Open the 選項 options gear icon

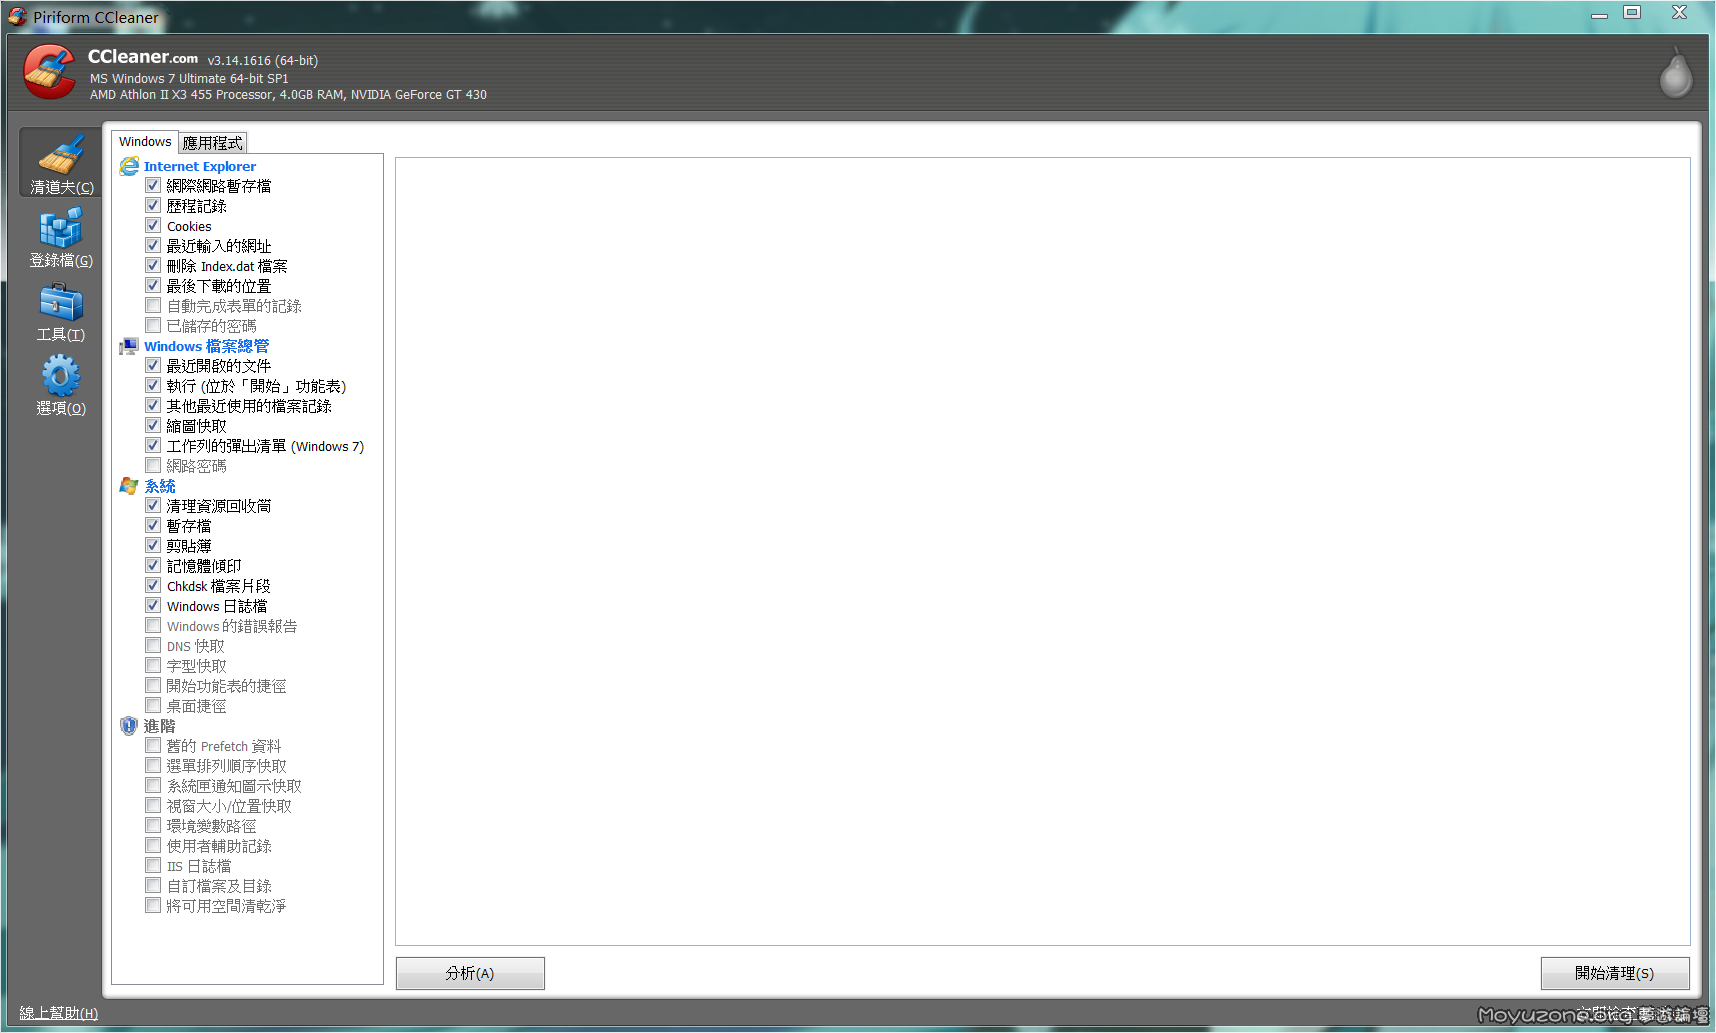(x=61, y=376)
